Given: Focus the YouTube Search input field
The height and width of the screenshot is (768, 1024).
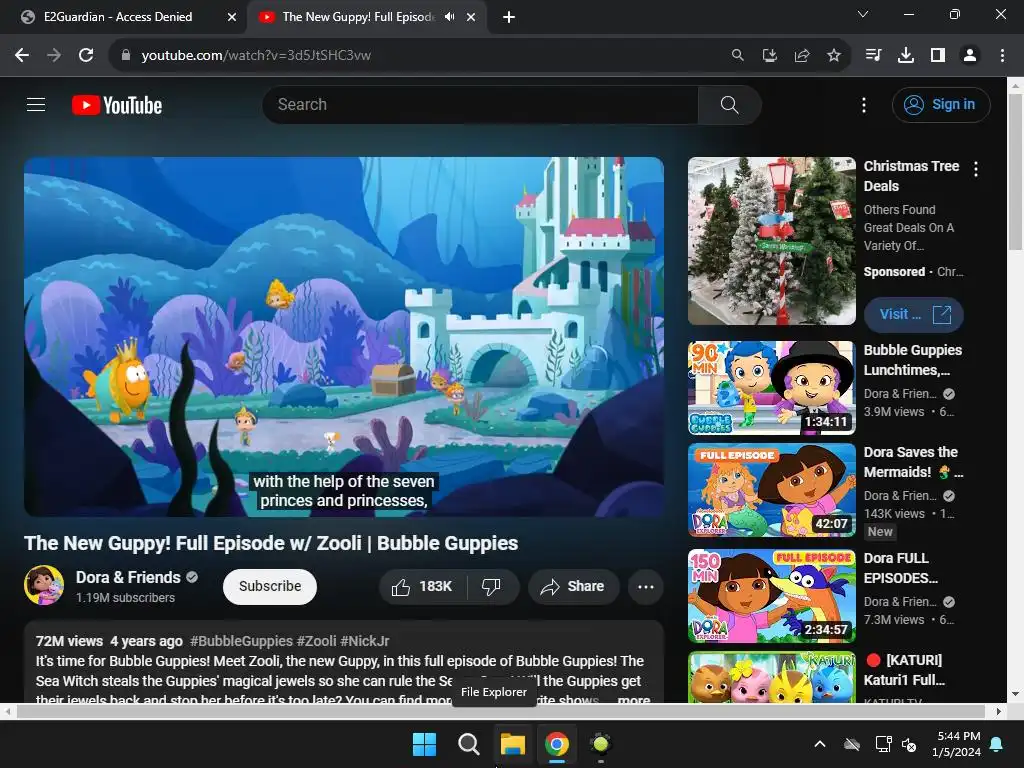Looking at the screenshot, I should pos(480,104).
